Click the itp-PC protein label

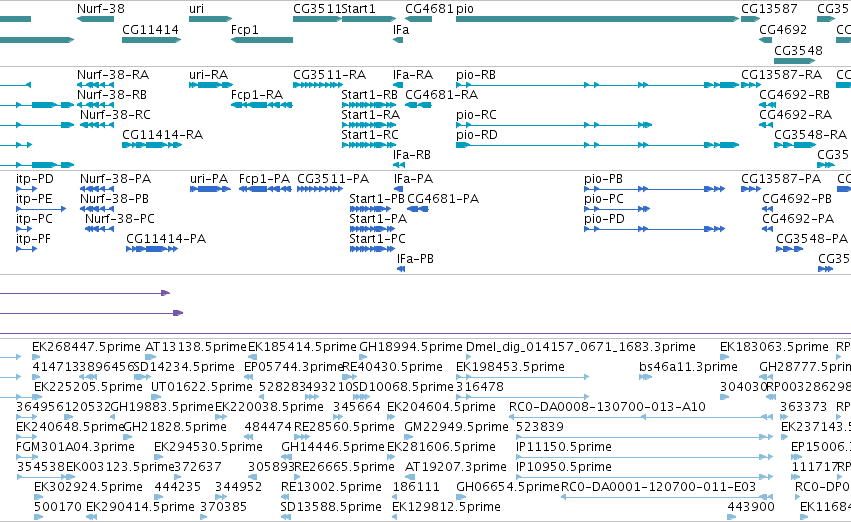(x=34, y=219)
